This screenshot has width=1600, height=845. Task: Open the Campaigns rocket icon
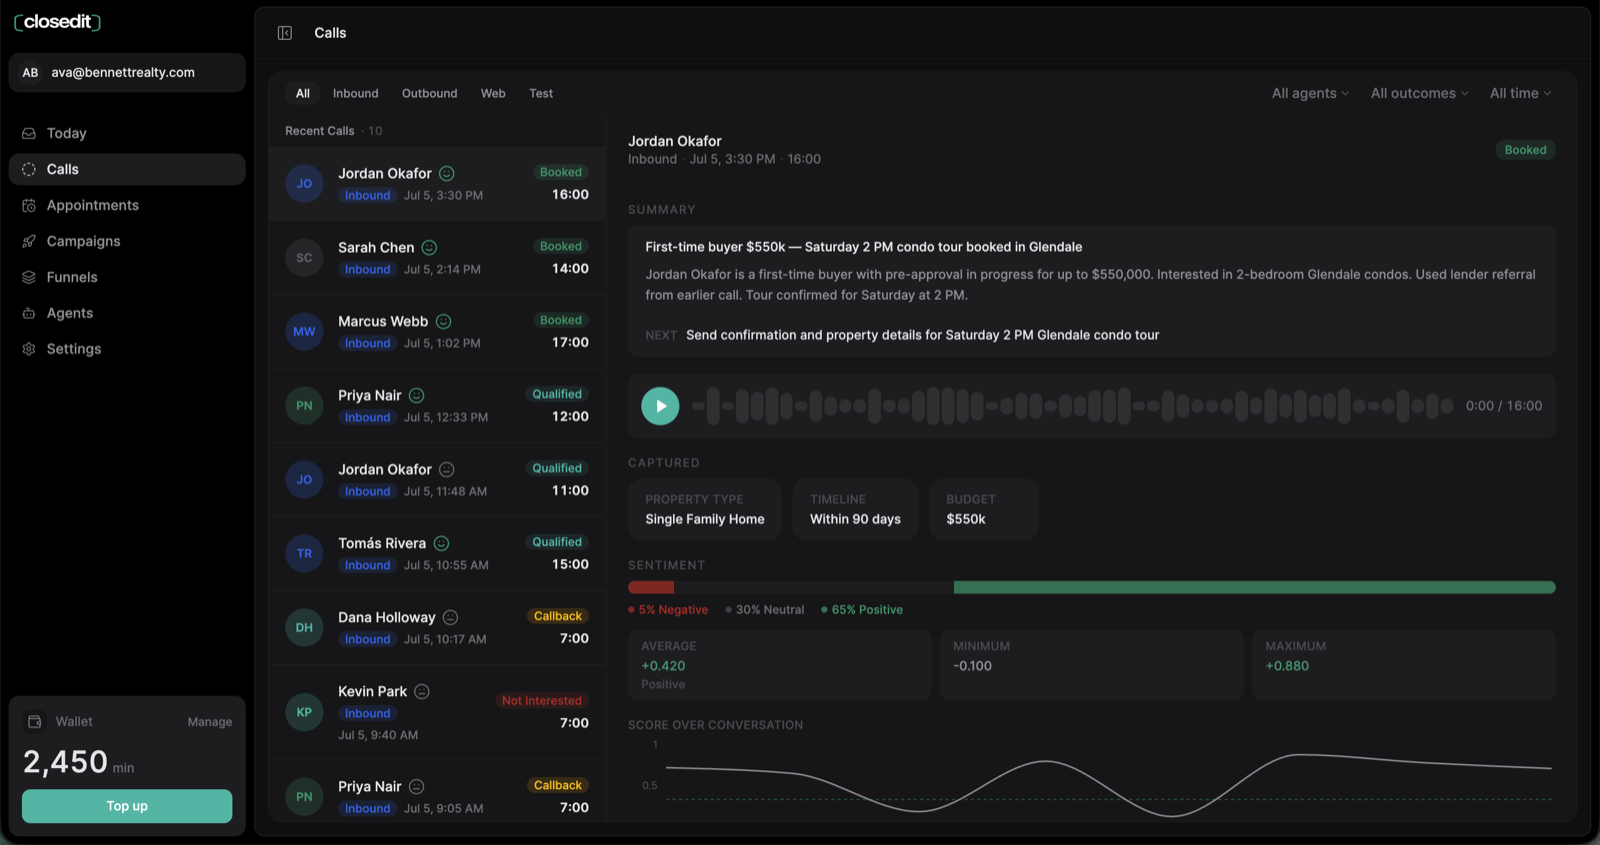[x=29, y=241]
